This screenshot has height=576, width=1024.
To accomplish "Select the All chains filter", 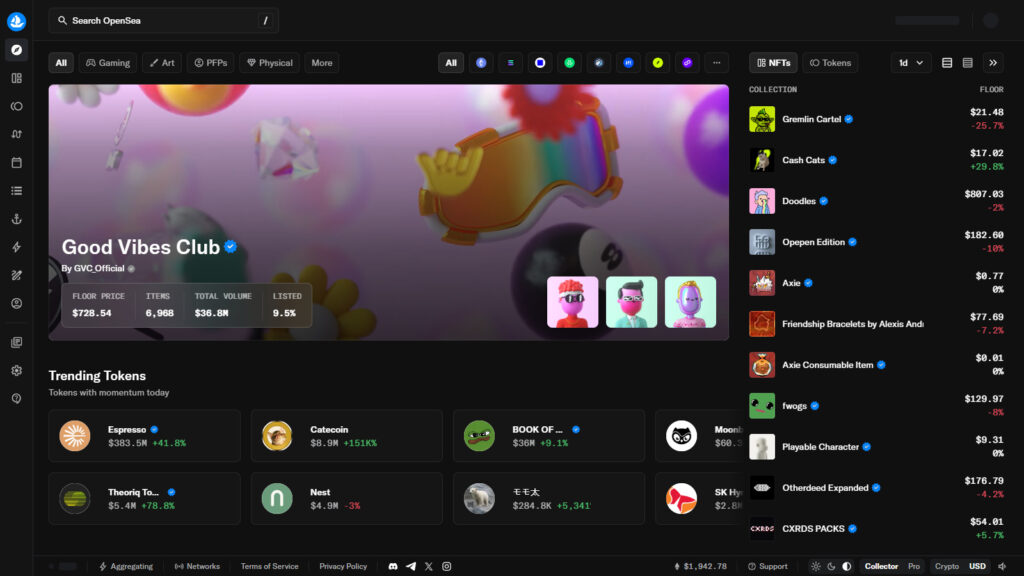I will 451,63.
